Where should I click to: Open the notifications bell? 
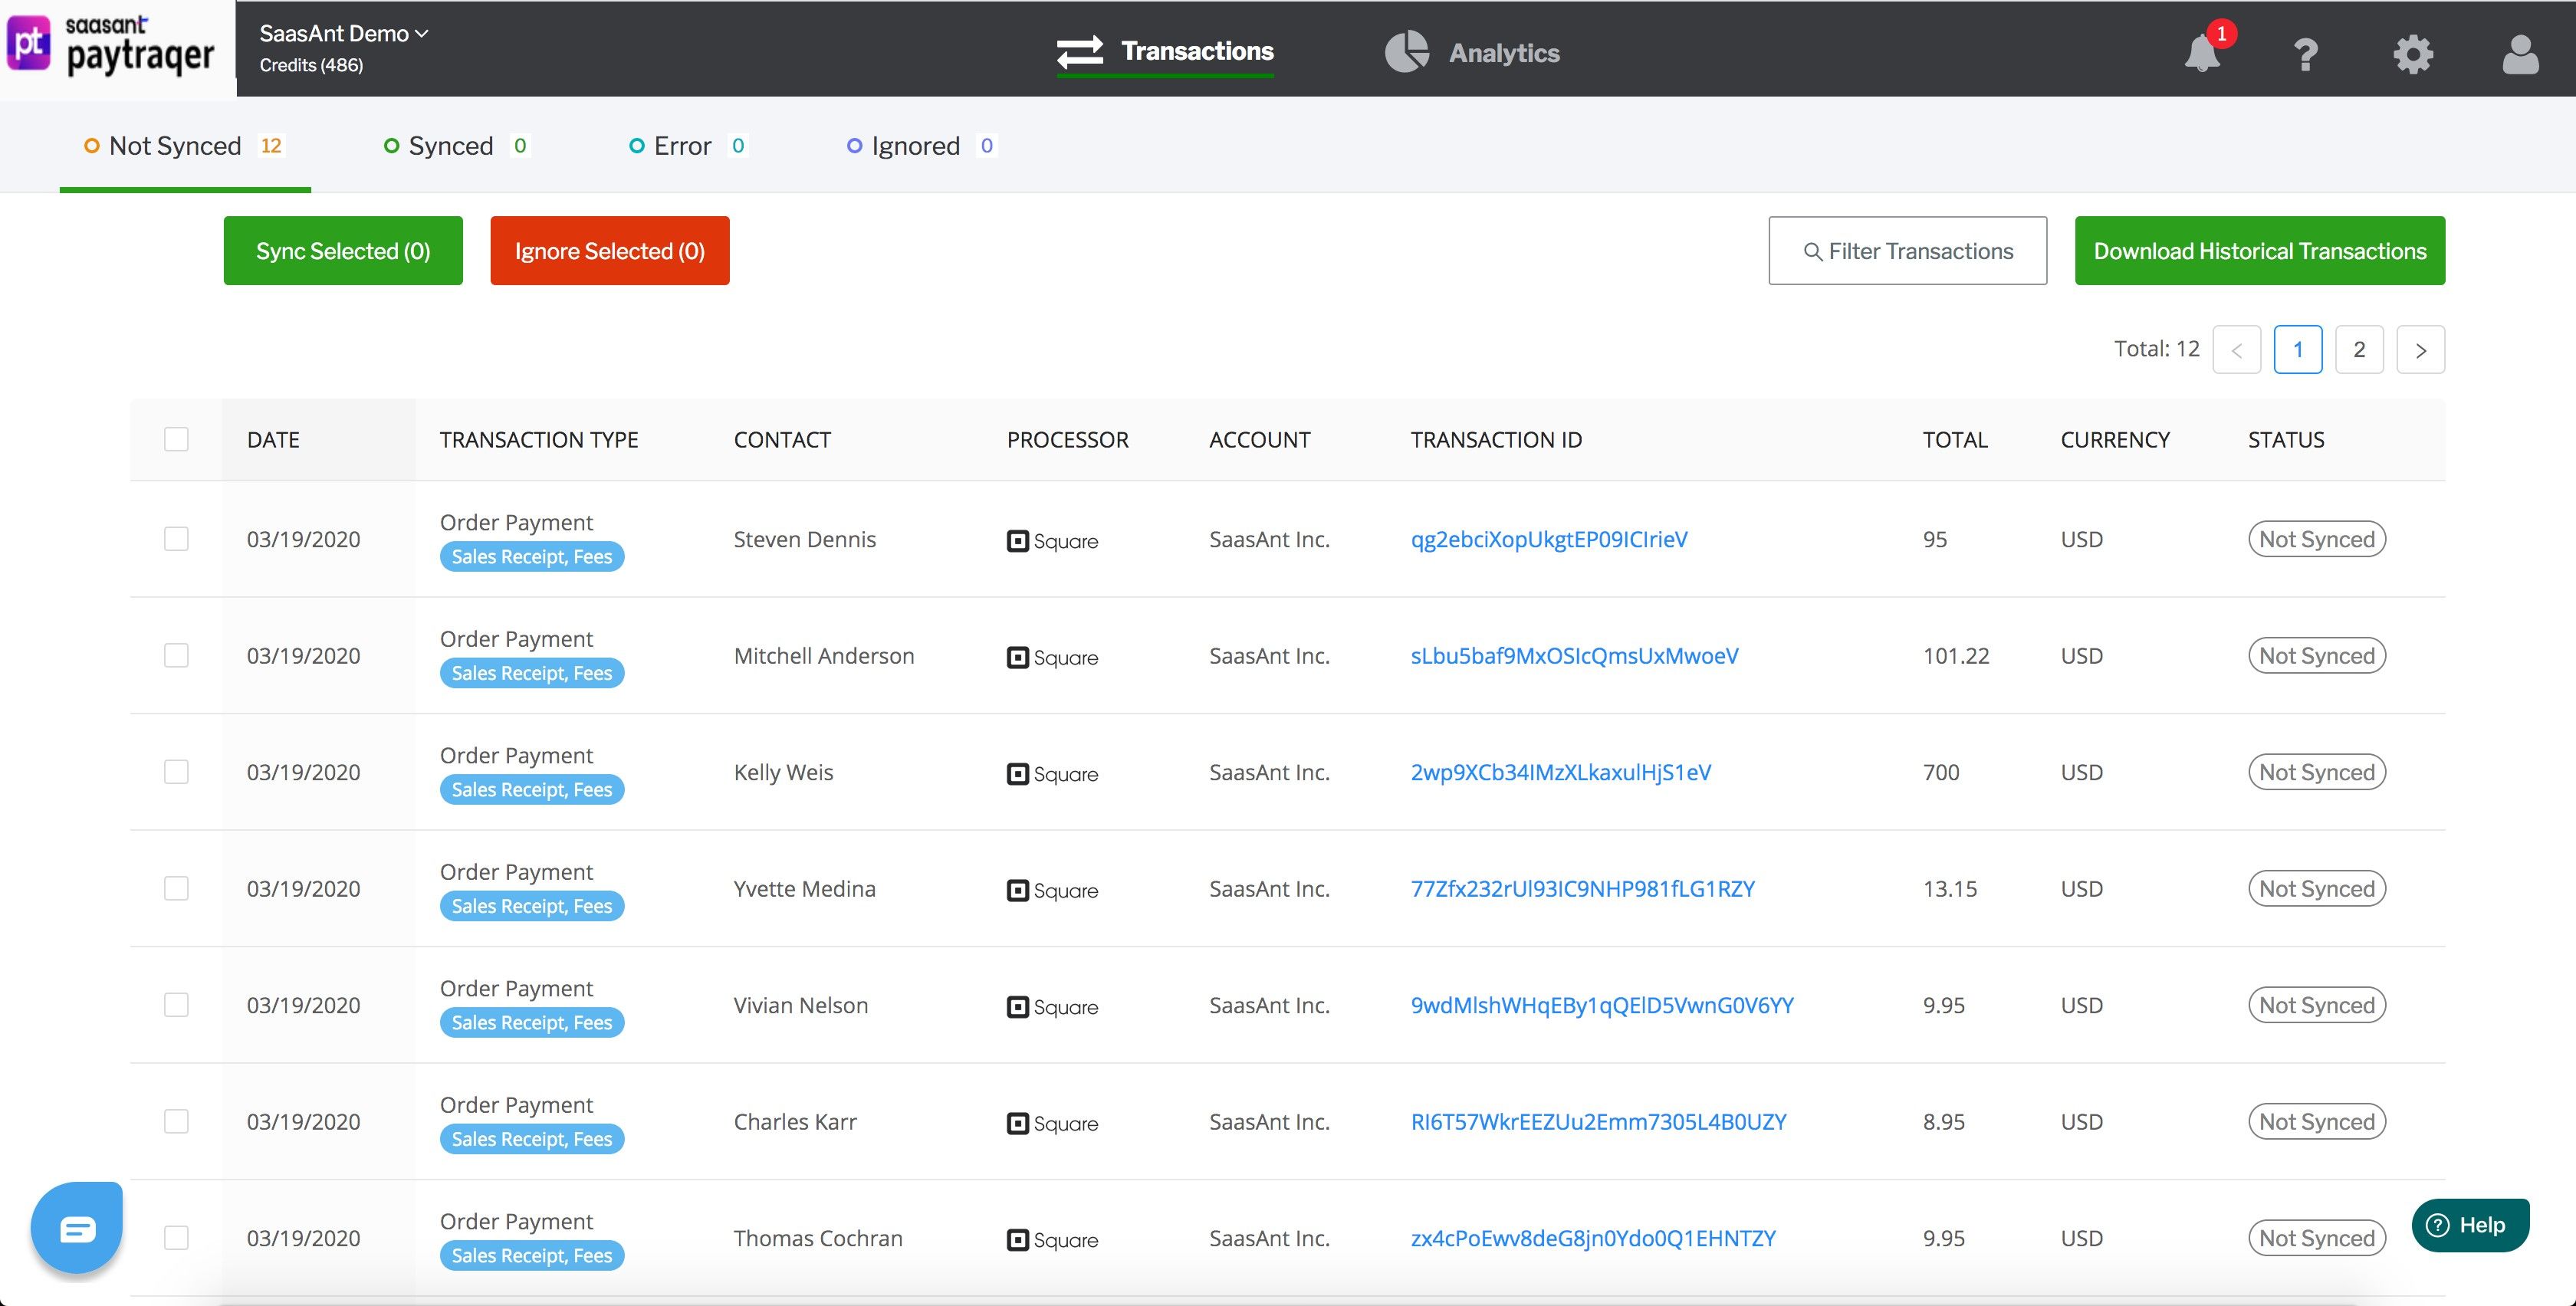2202,53
